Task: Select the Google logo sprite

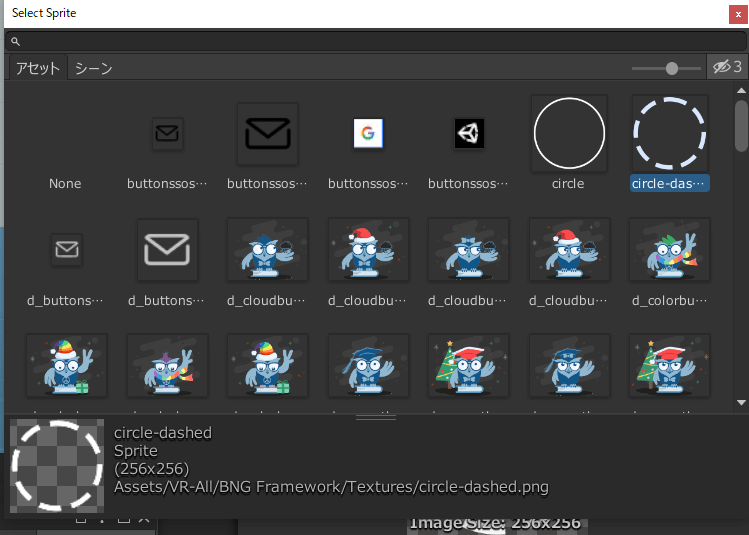Action: [368, 133]
